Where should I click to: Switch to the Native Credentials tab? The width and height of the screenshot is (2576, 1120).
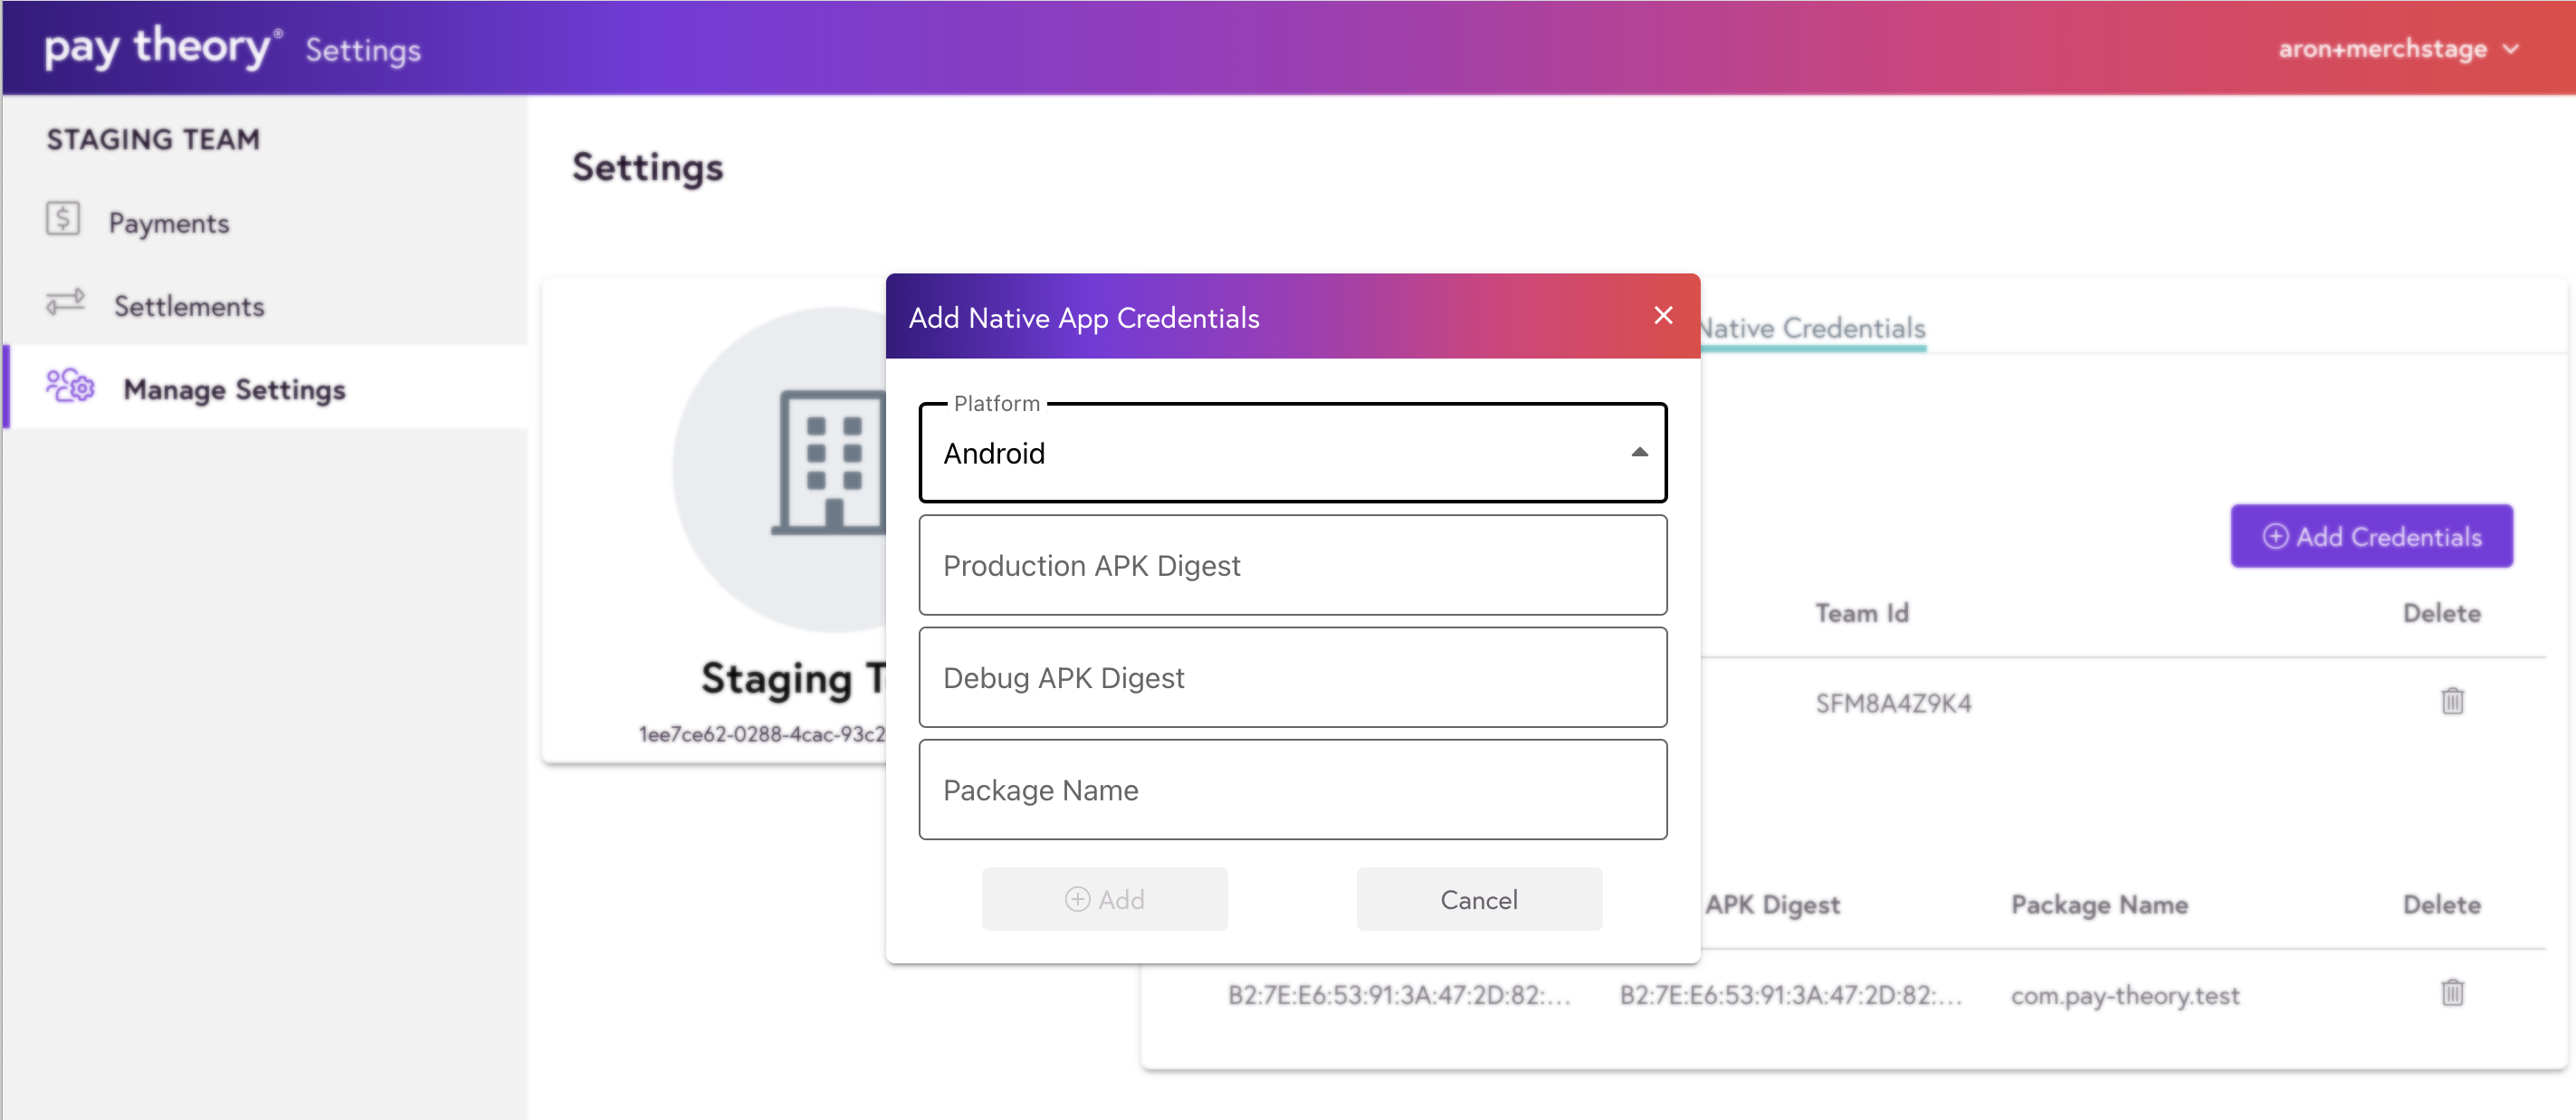click(x=1812, y=329)
